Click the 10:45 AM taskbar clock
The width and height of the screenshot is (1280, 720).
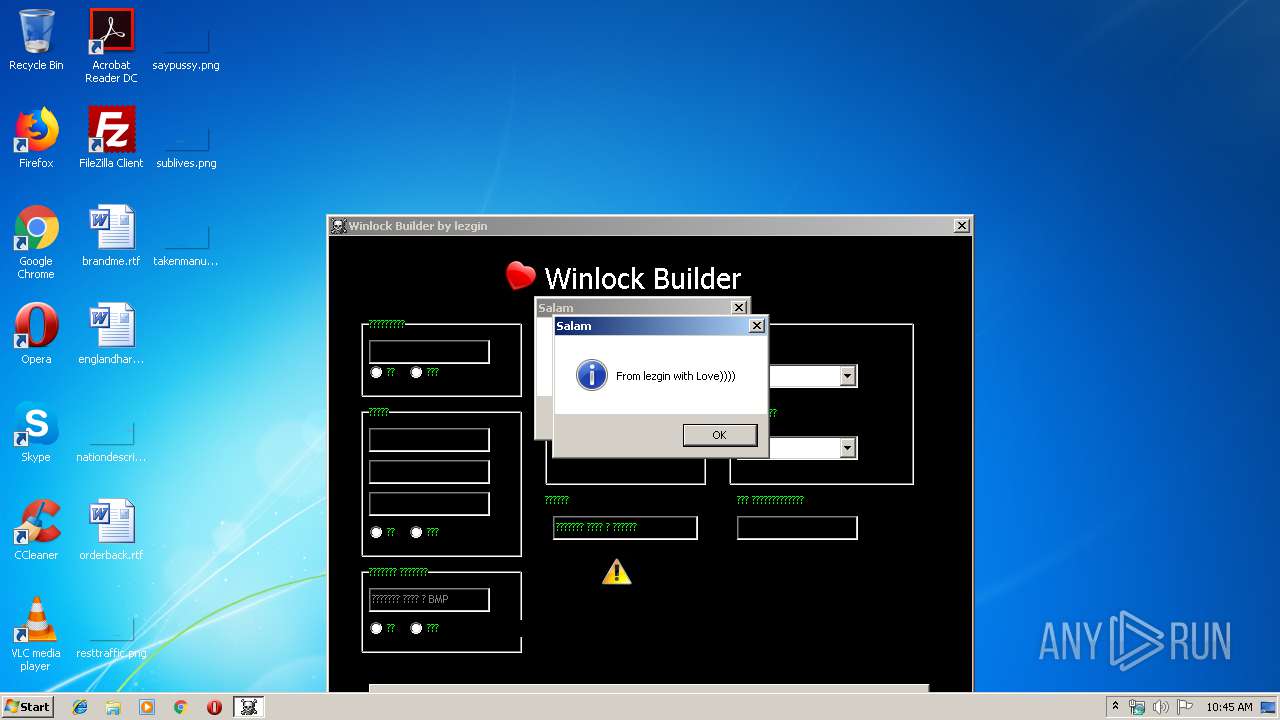click(x=1229, y=707)
